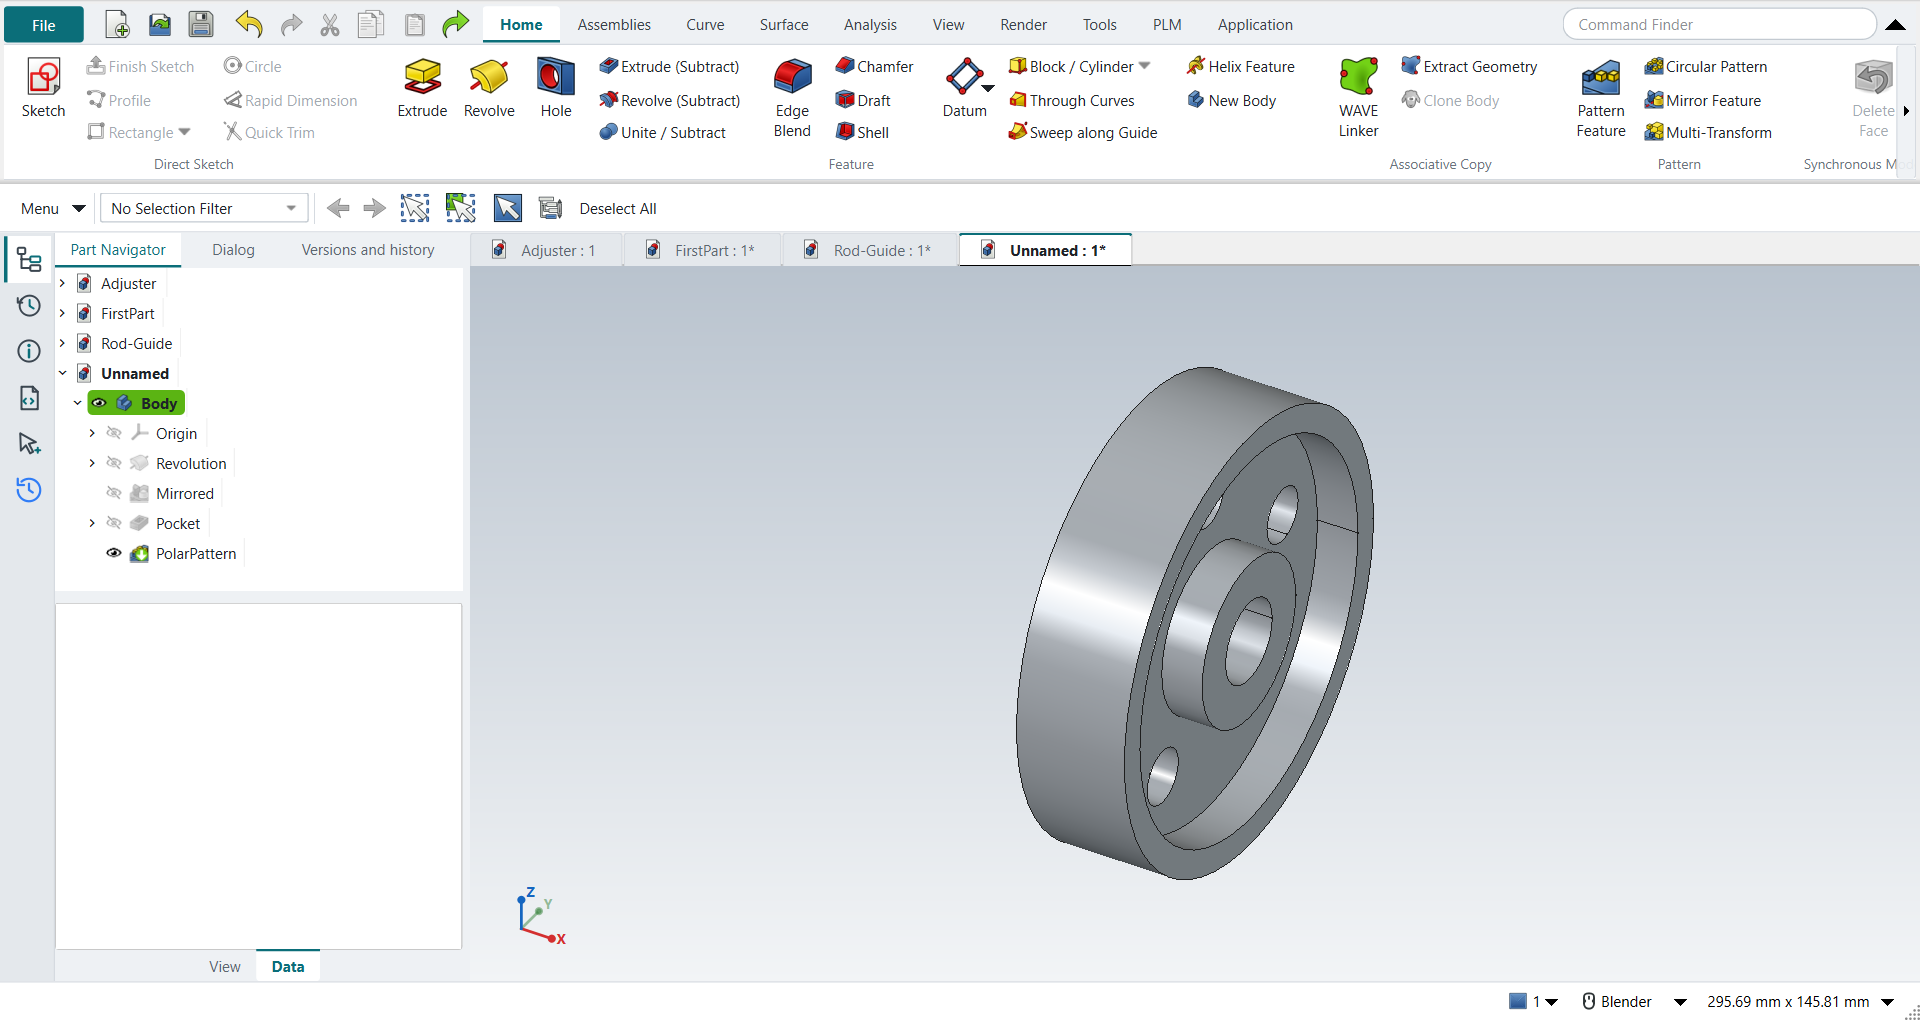Show the hidden Mirrored feature

pos(114,493)
